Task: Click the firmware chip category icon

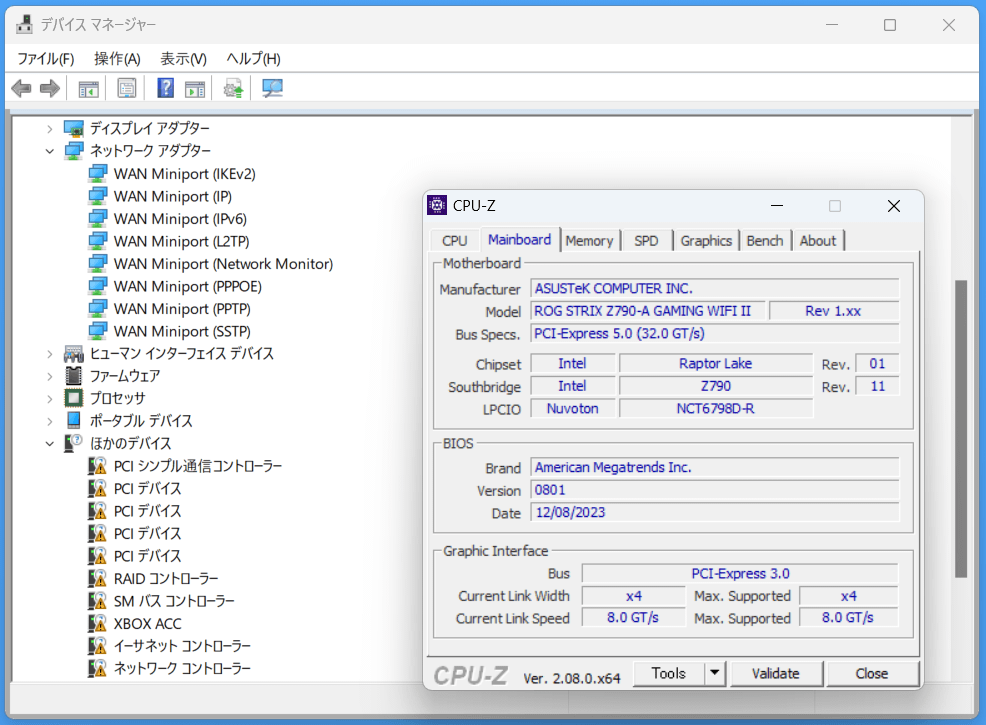Action: (74, 376)
